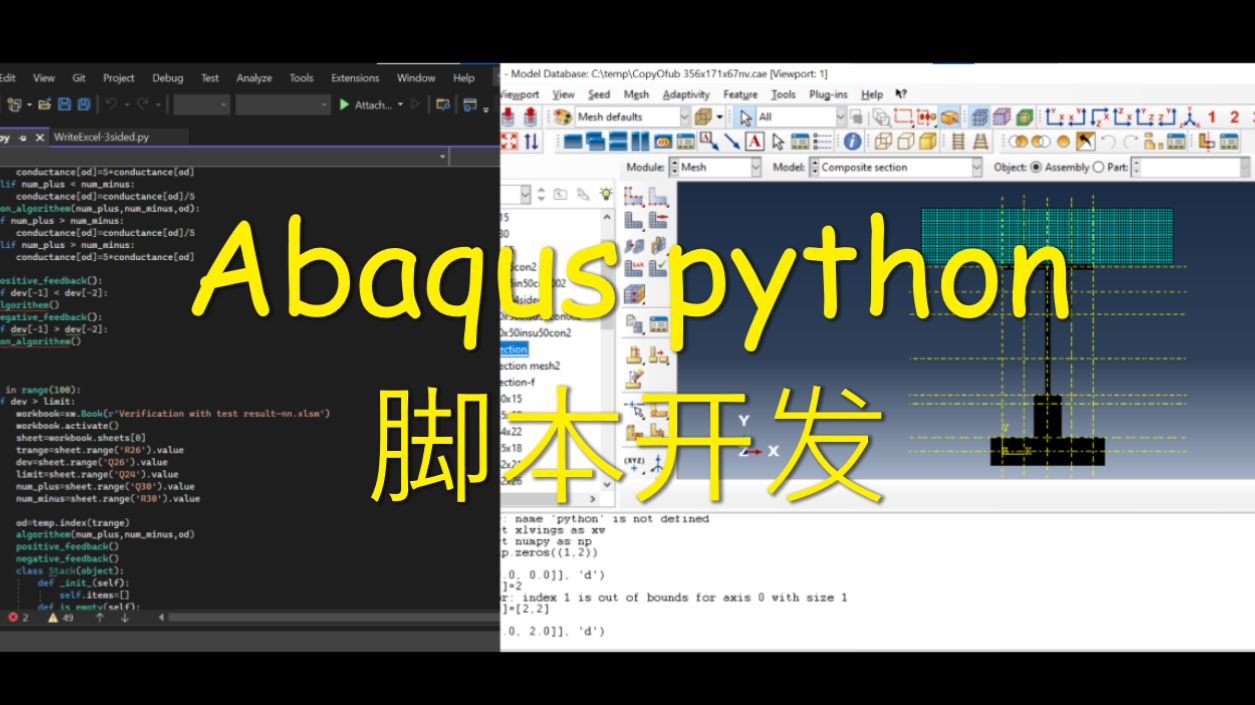Click the Seed part instance icon in Abaqus toolbox
The width and height of the screenshot is (1255, 705).
[x=634, y=196]
